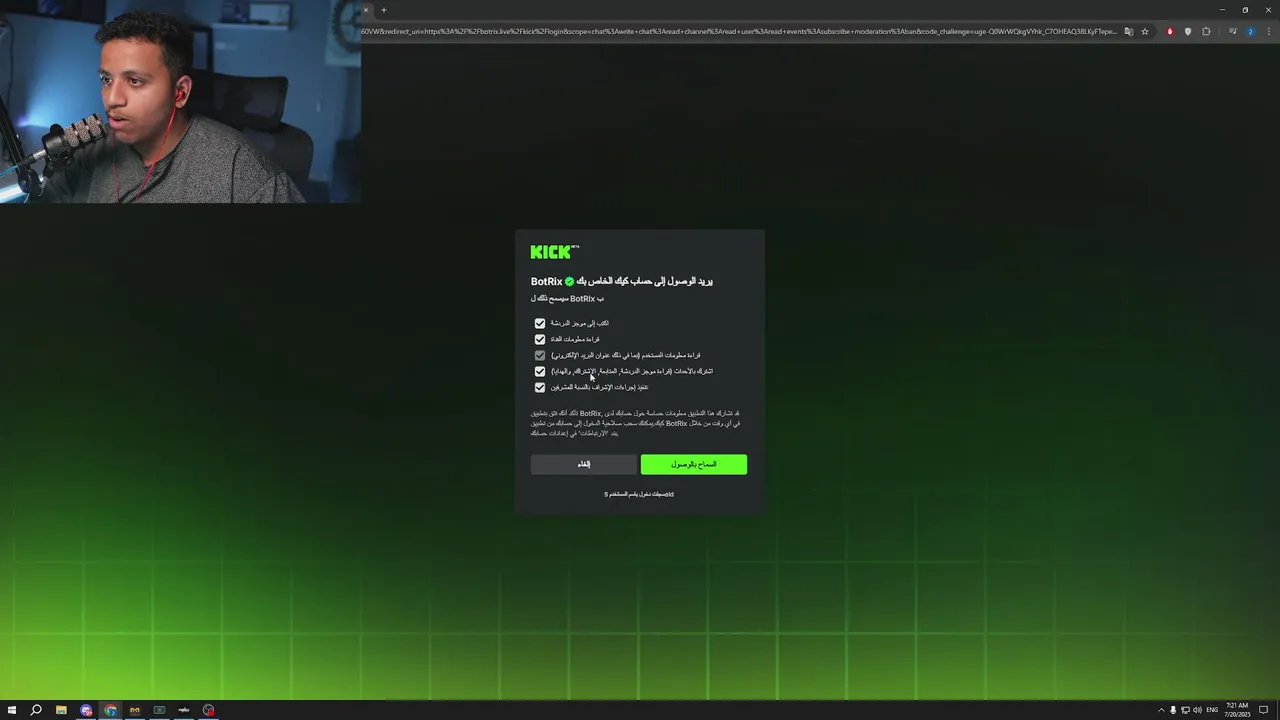Open Chrome from the taskbar

(110, 710)
